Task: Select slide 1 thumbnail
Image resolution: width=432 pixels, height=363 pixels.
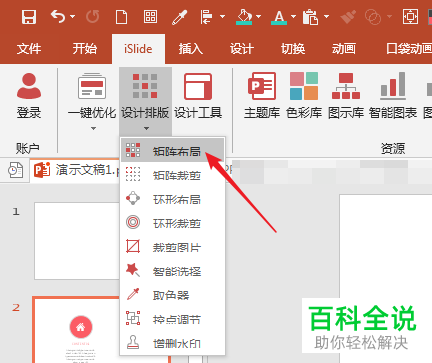Action: pos(77,241)
